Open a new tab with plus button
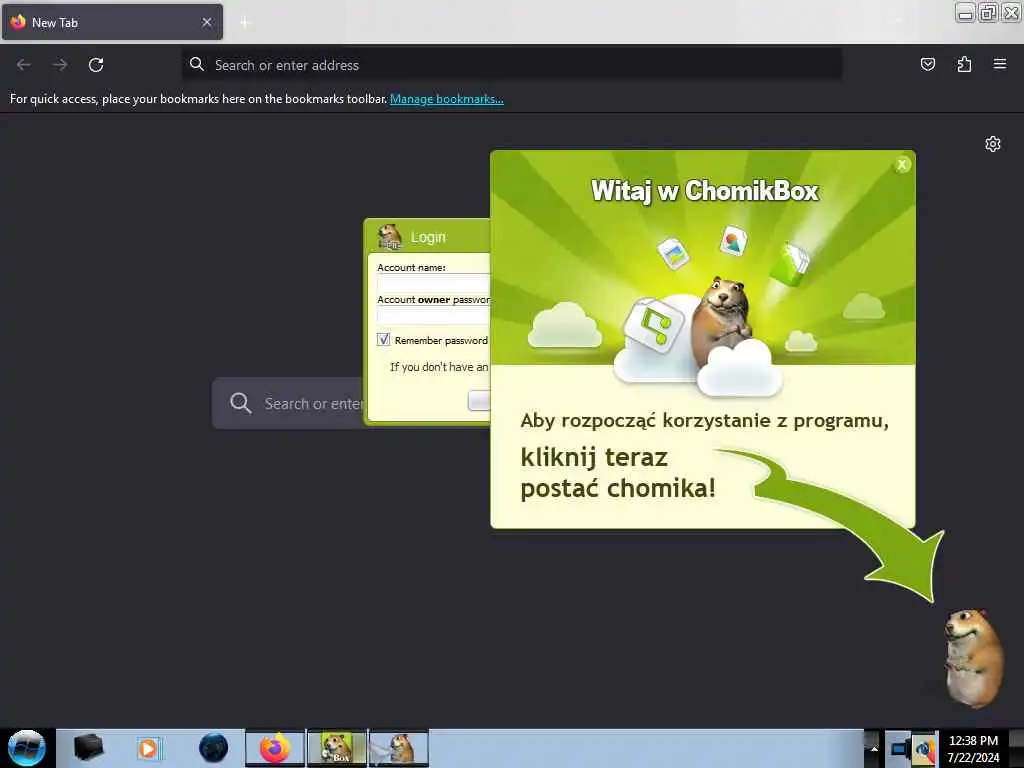This screenshot has height=768, width=1024. 245,23
